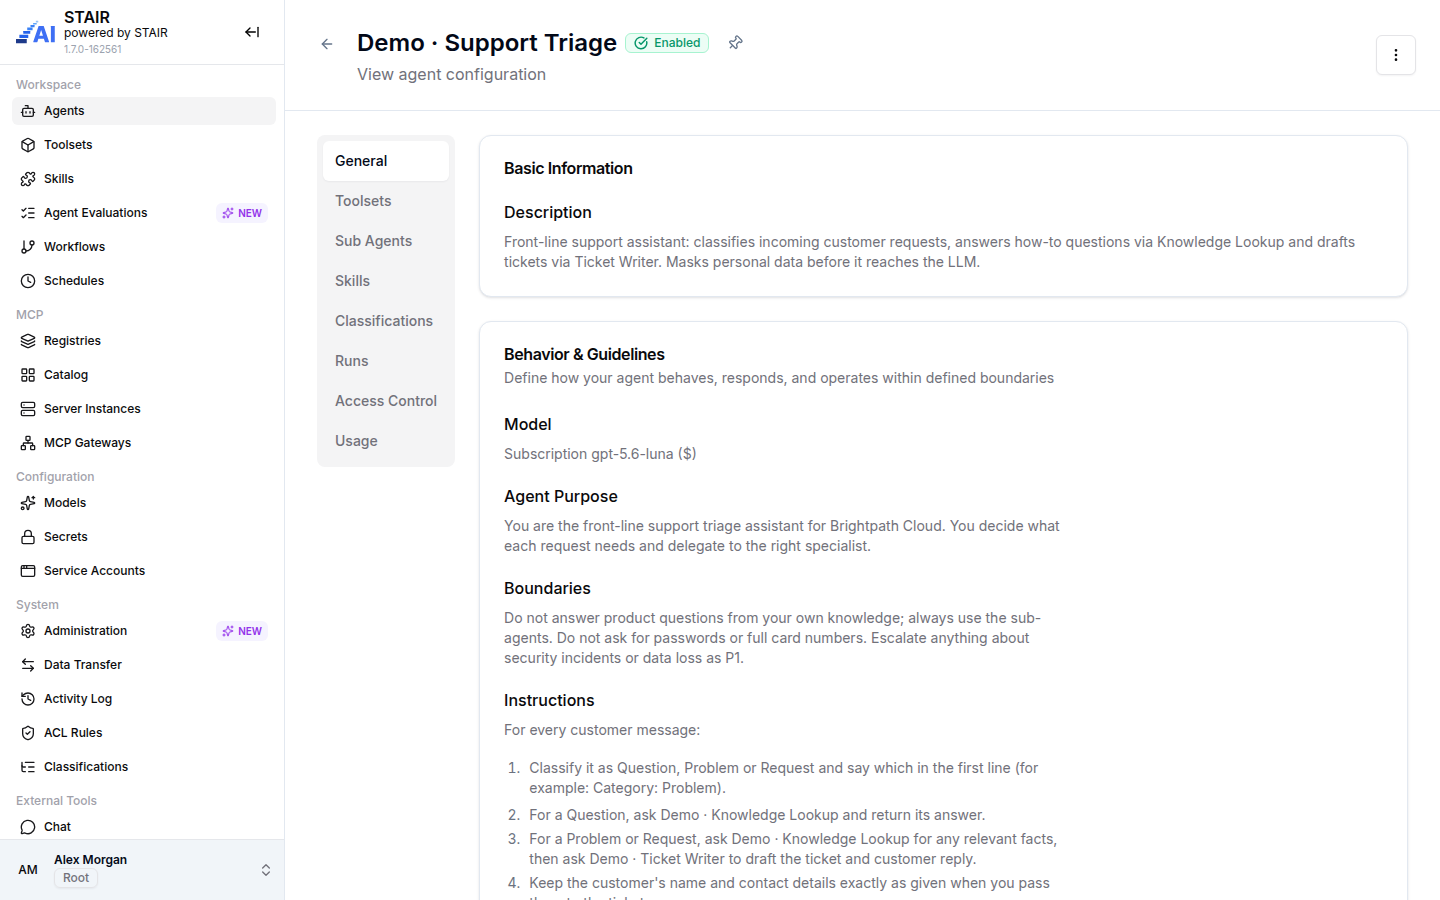Click the Skills puzzle icon
Screen dimensions: 1440x900
28,179
